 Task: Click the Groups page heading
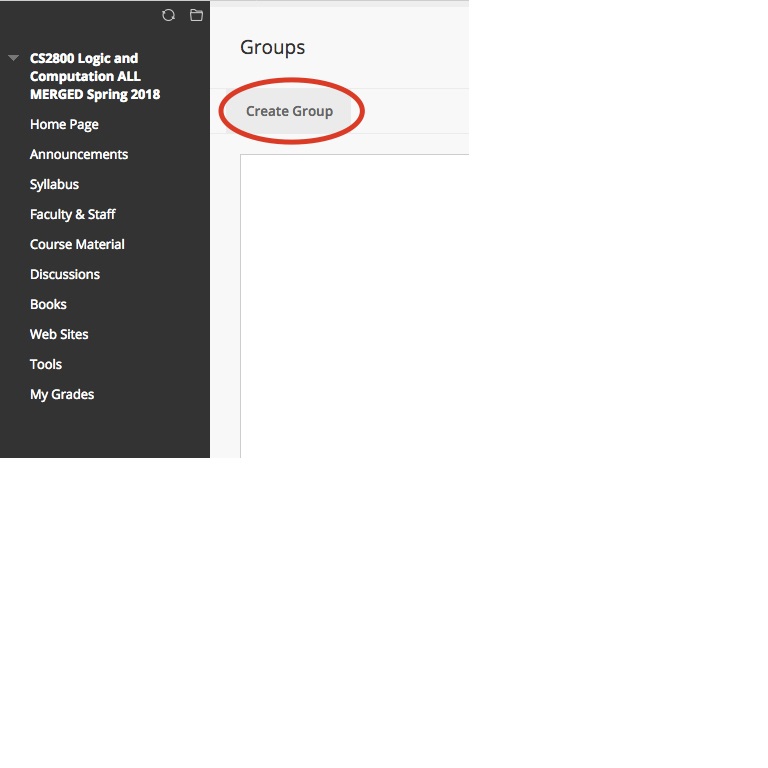[273, 47]
